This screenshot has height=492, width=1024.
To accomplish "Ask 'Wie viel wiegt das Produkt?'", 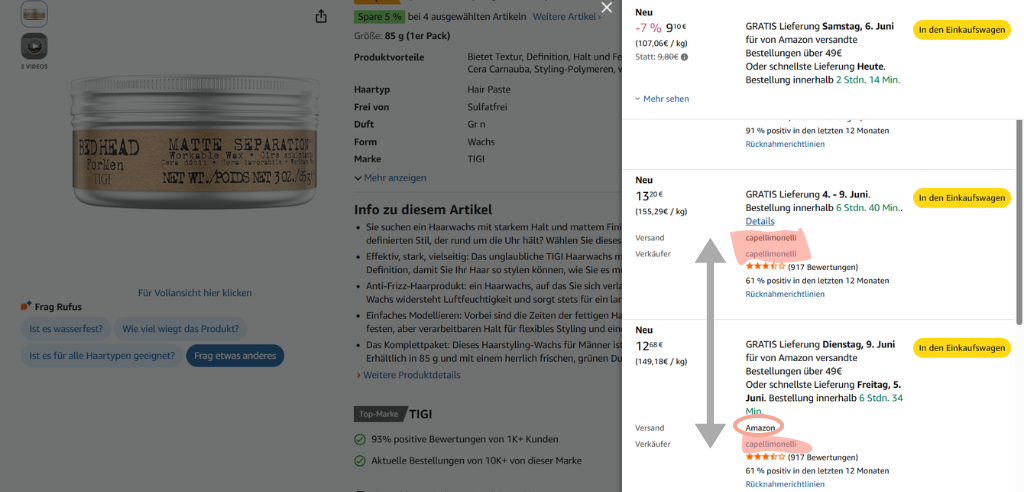I will [181, 329].
